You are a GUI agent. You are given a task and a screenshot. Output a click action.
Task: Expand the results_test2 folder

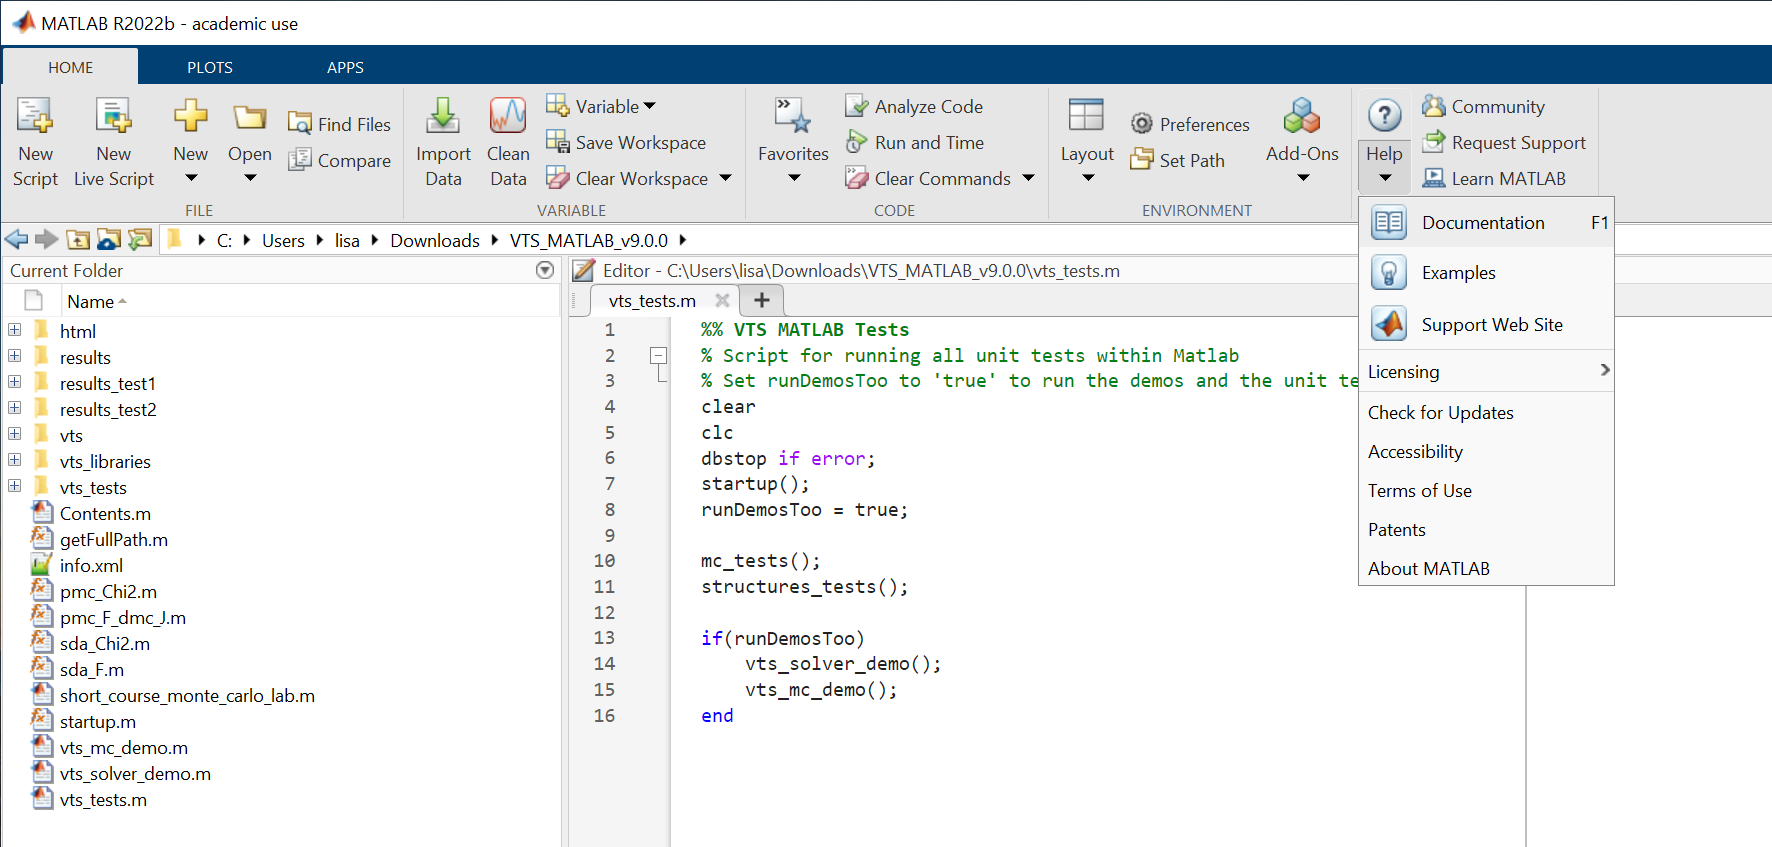15,408
